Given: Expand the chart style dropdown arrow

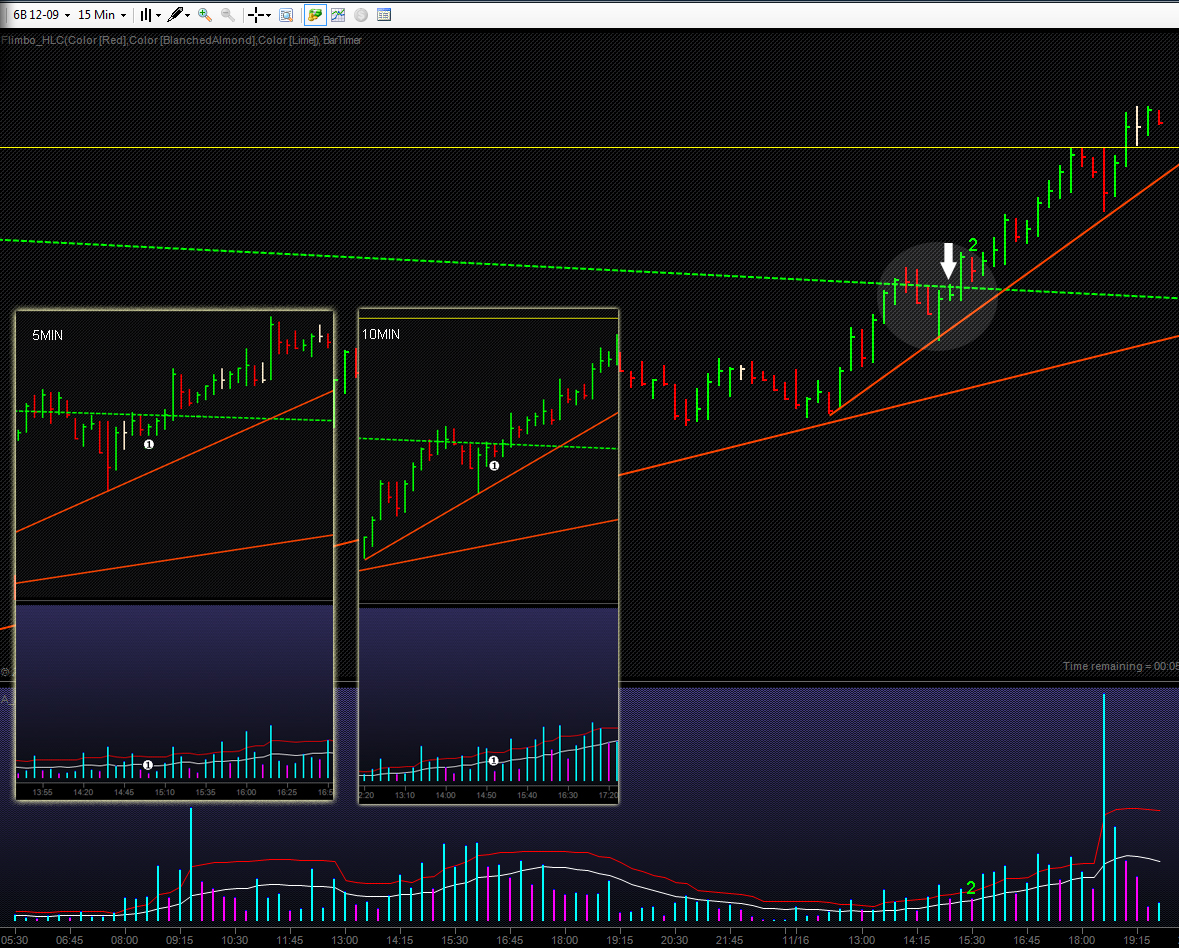Looking at the screenshot, I should (x=159, y=15).
